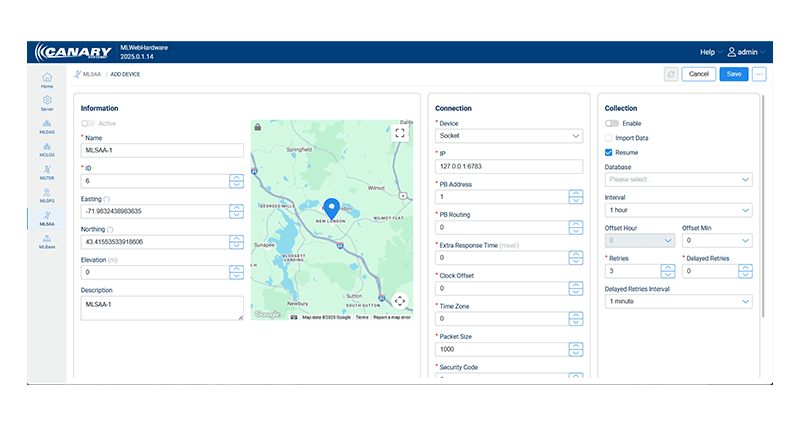800x423 pixels.
Task: Open the Delayed Retries Interval dropdown
Action: [678, 302]
